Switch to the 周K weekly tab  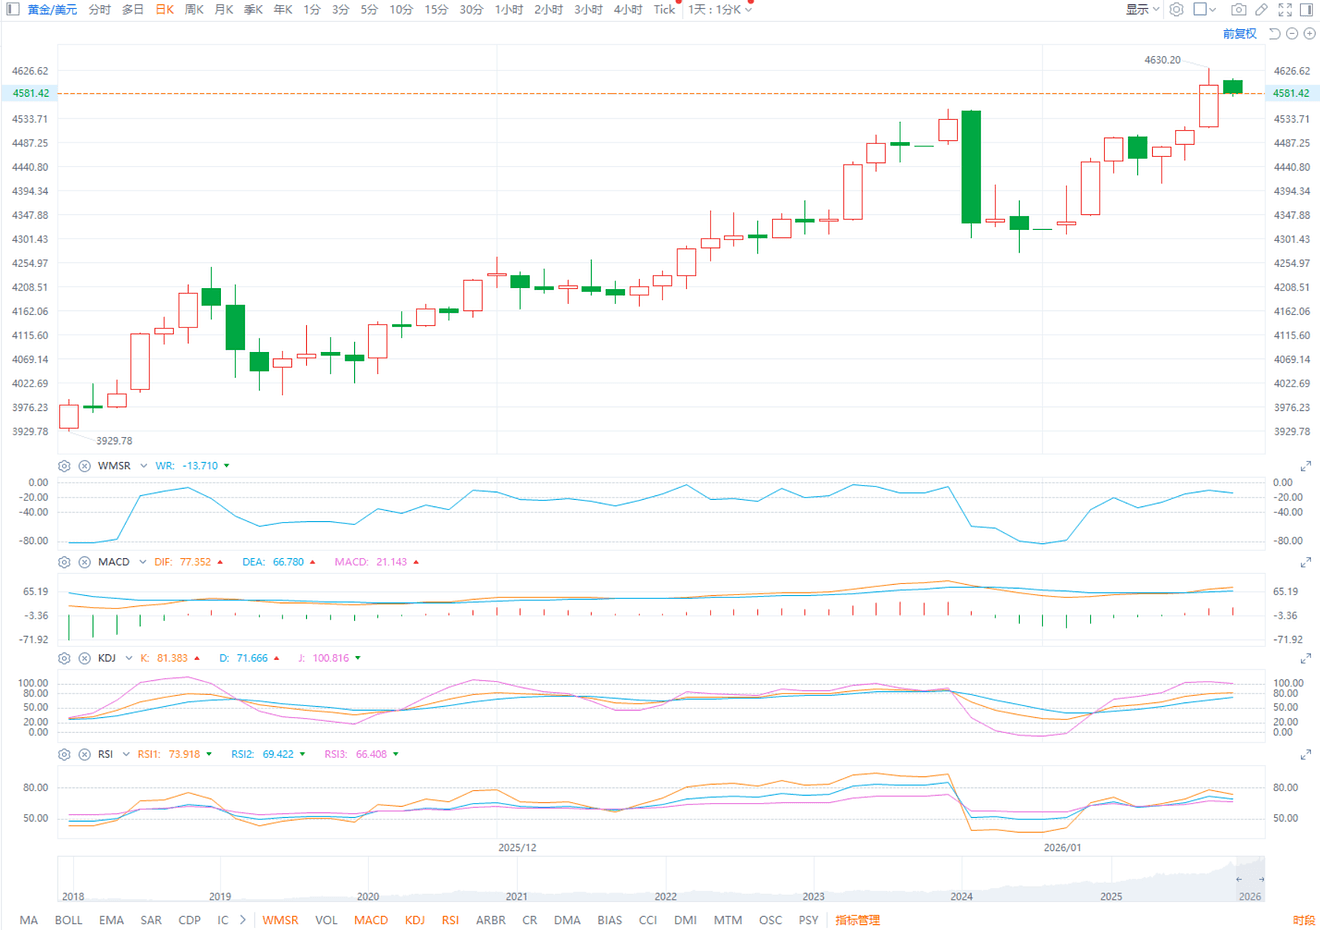click(194, 9)
